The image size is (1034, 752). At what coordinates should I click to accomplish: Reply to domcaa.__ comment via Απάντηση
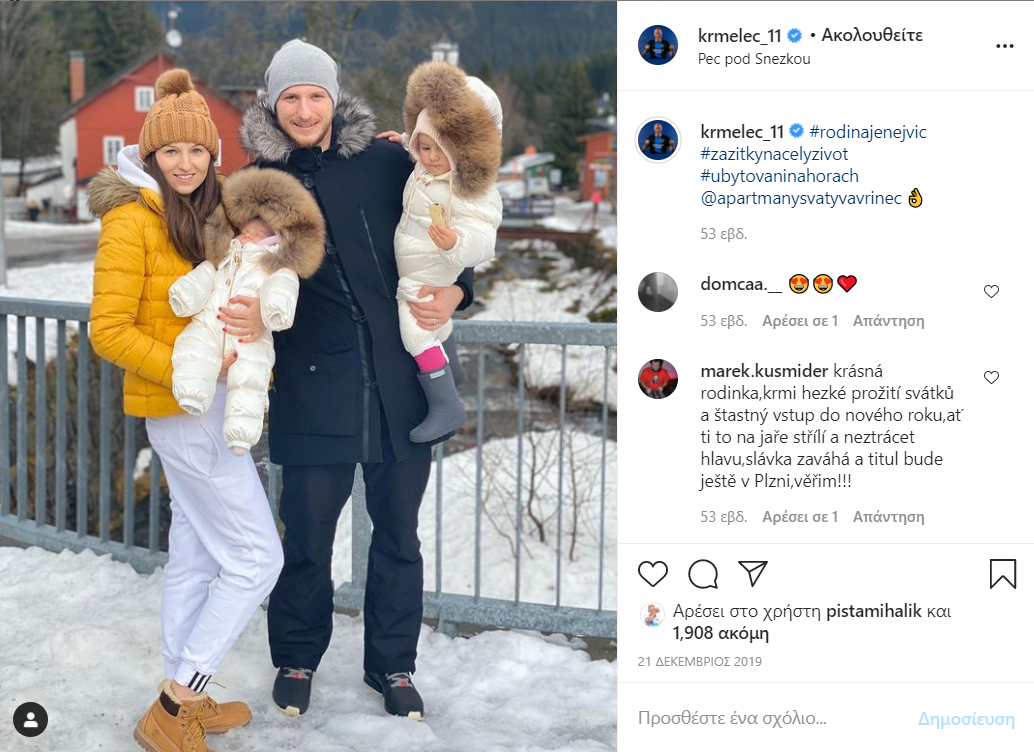coord(888,321)
